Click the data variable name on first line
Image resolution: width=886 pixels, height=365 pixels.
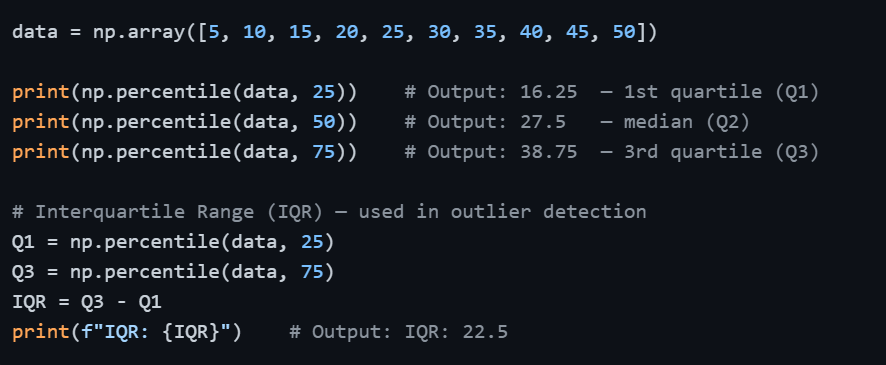pos(34,32)
